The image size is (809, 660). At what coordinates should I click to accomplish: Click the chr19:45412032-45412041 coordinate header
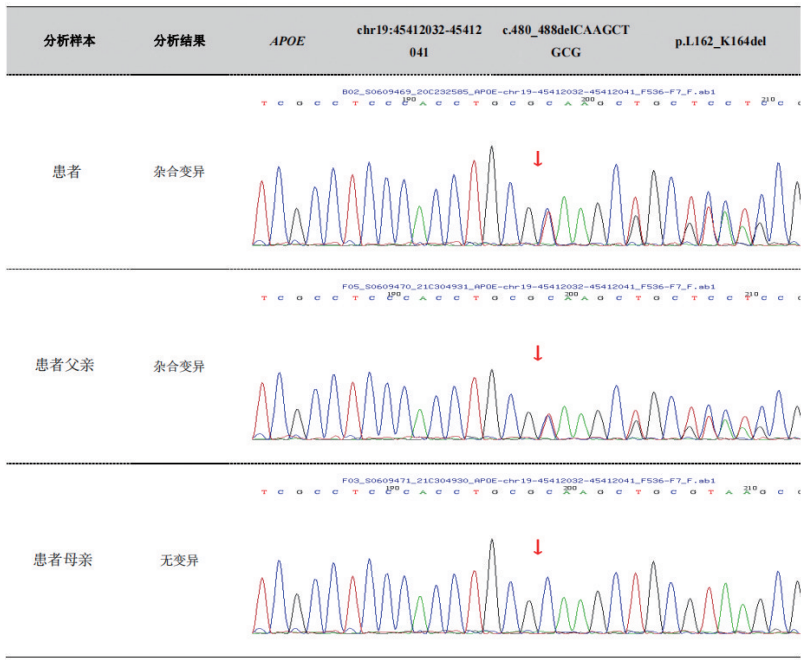tap(419, 40)
